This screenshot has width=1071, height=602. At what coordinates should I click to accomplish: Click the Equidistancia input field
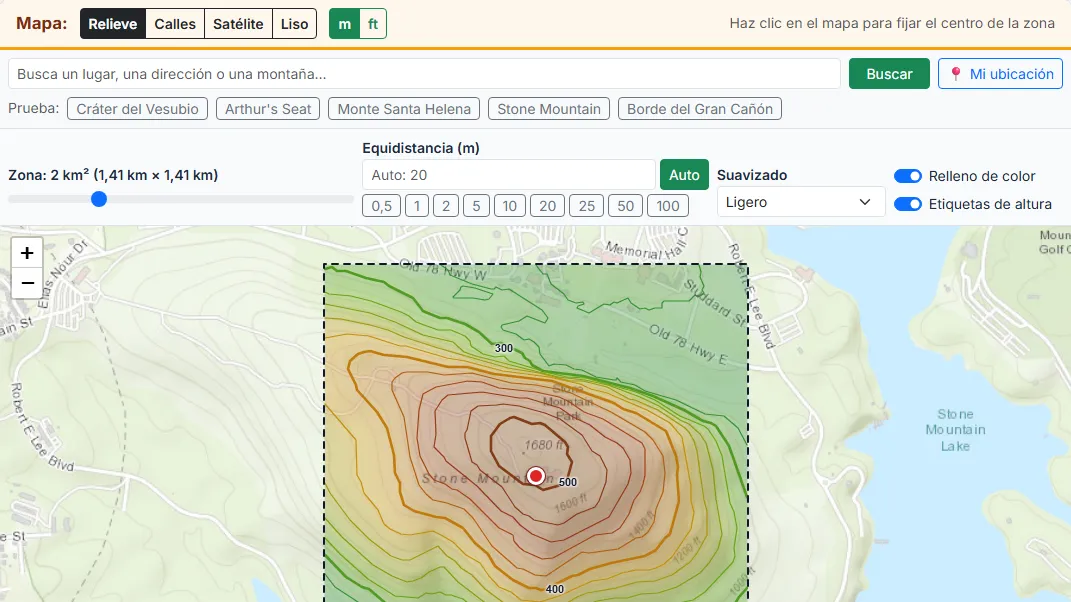pos(509,175)
